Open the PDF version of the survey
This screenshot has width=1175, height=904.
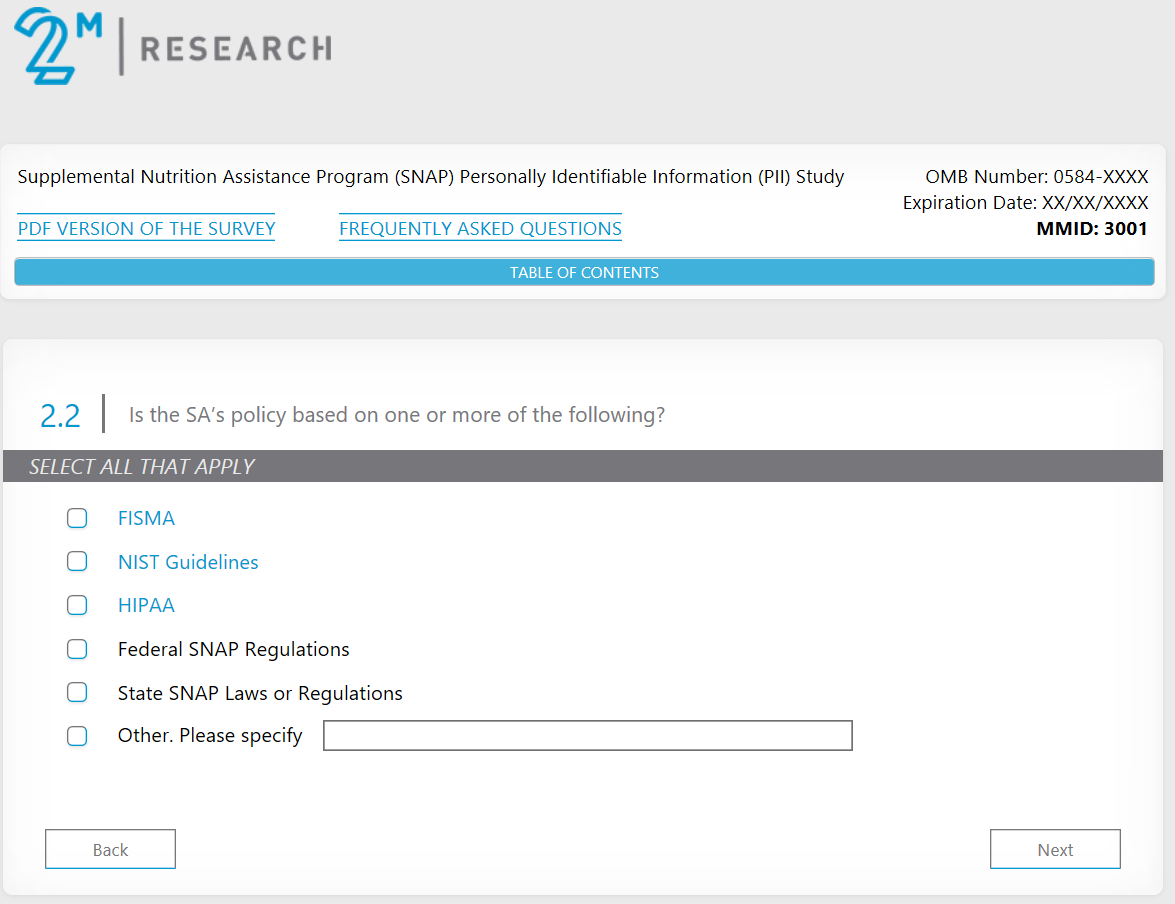coord(146,229)
